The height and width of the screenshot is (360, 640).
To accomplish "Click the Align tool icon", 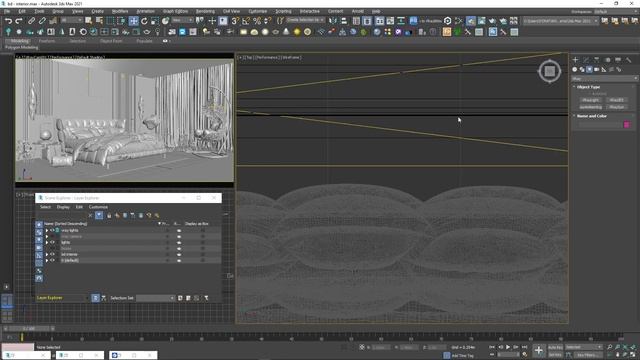I will point(344,21).
